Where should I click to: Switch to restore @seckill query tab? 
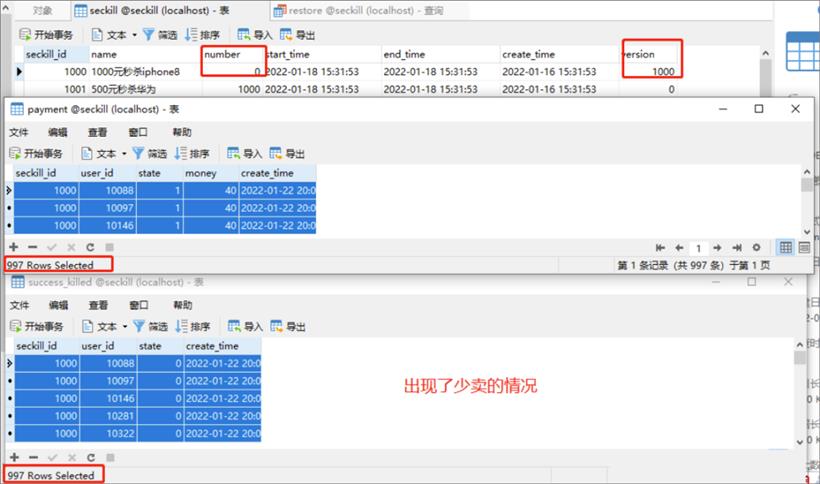click(358, 10)
